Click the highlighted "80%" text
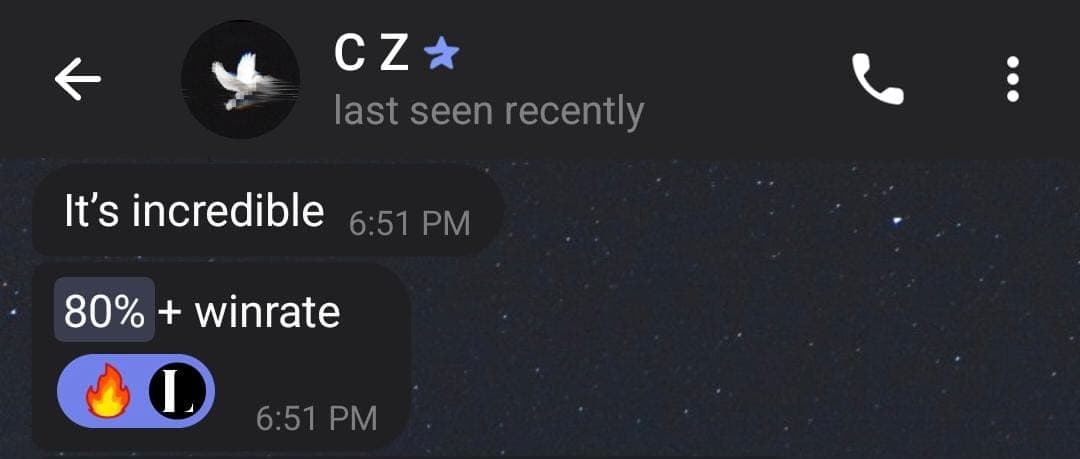 105,310
